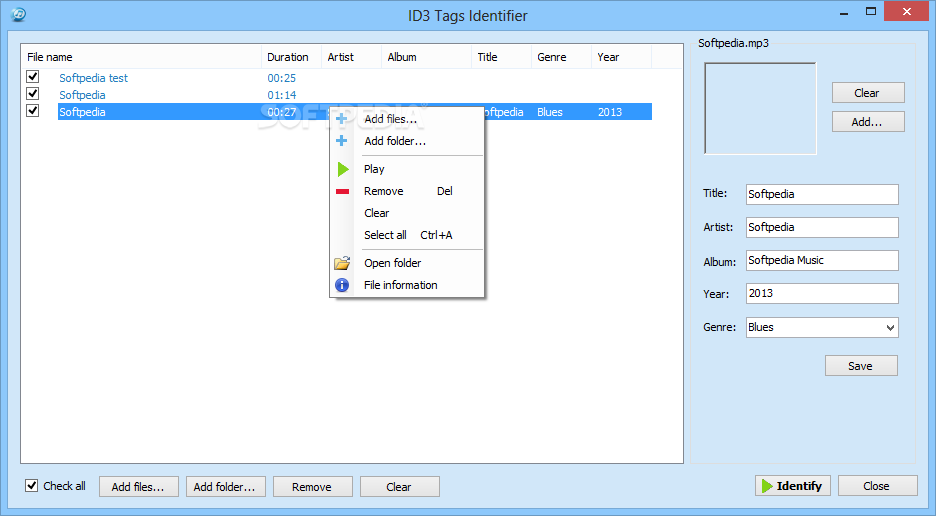Sort by the Album column header
Image resolution: width=936 pixels, height=516 pixels.
(426, 57)
